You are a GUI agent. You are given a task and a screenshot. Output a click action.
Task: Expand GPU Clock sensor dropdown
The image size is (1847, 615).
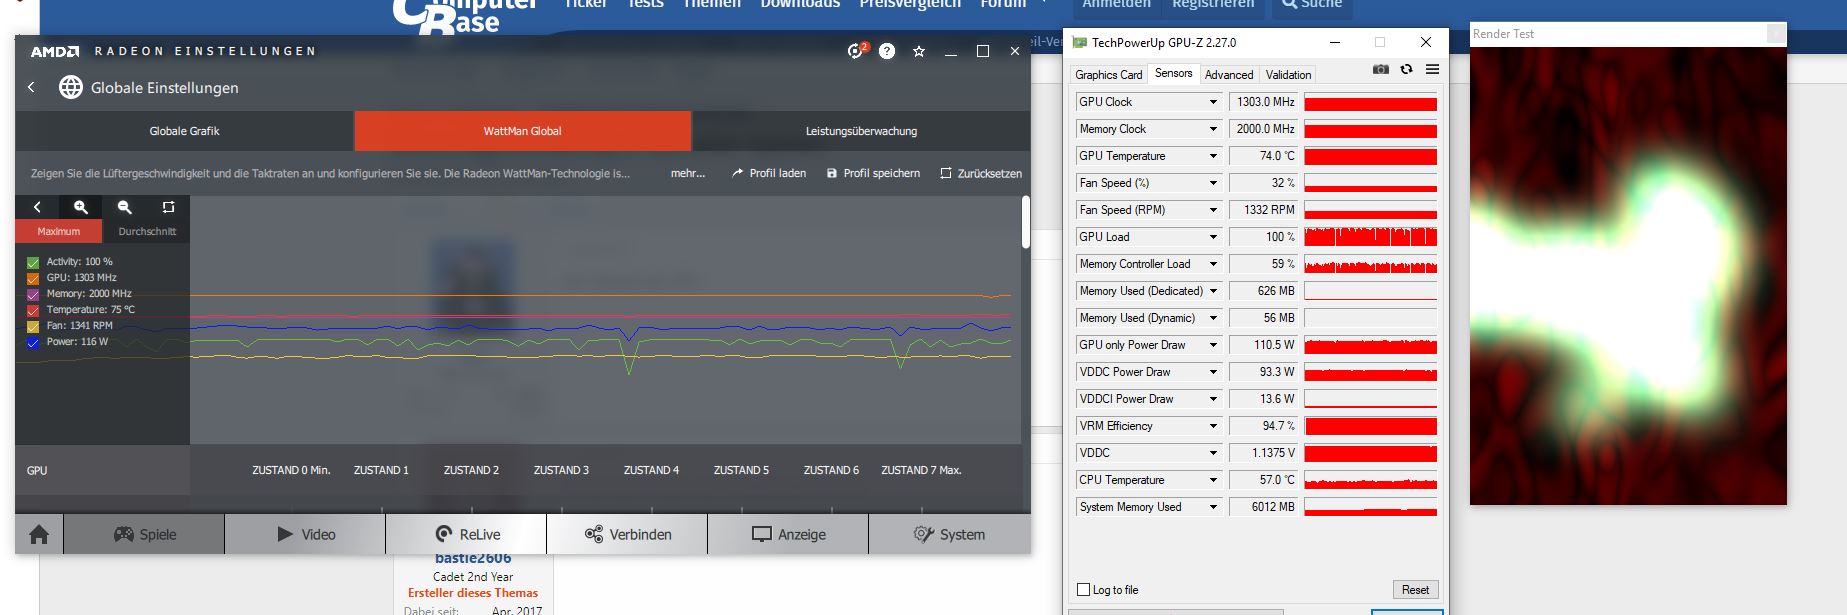pos(1213,102)
